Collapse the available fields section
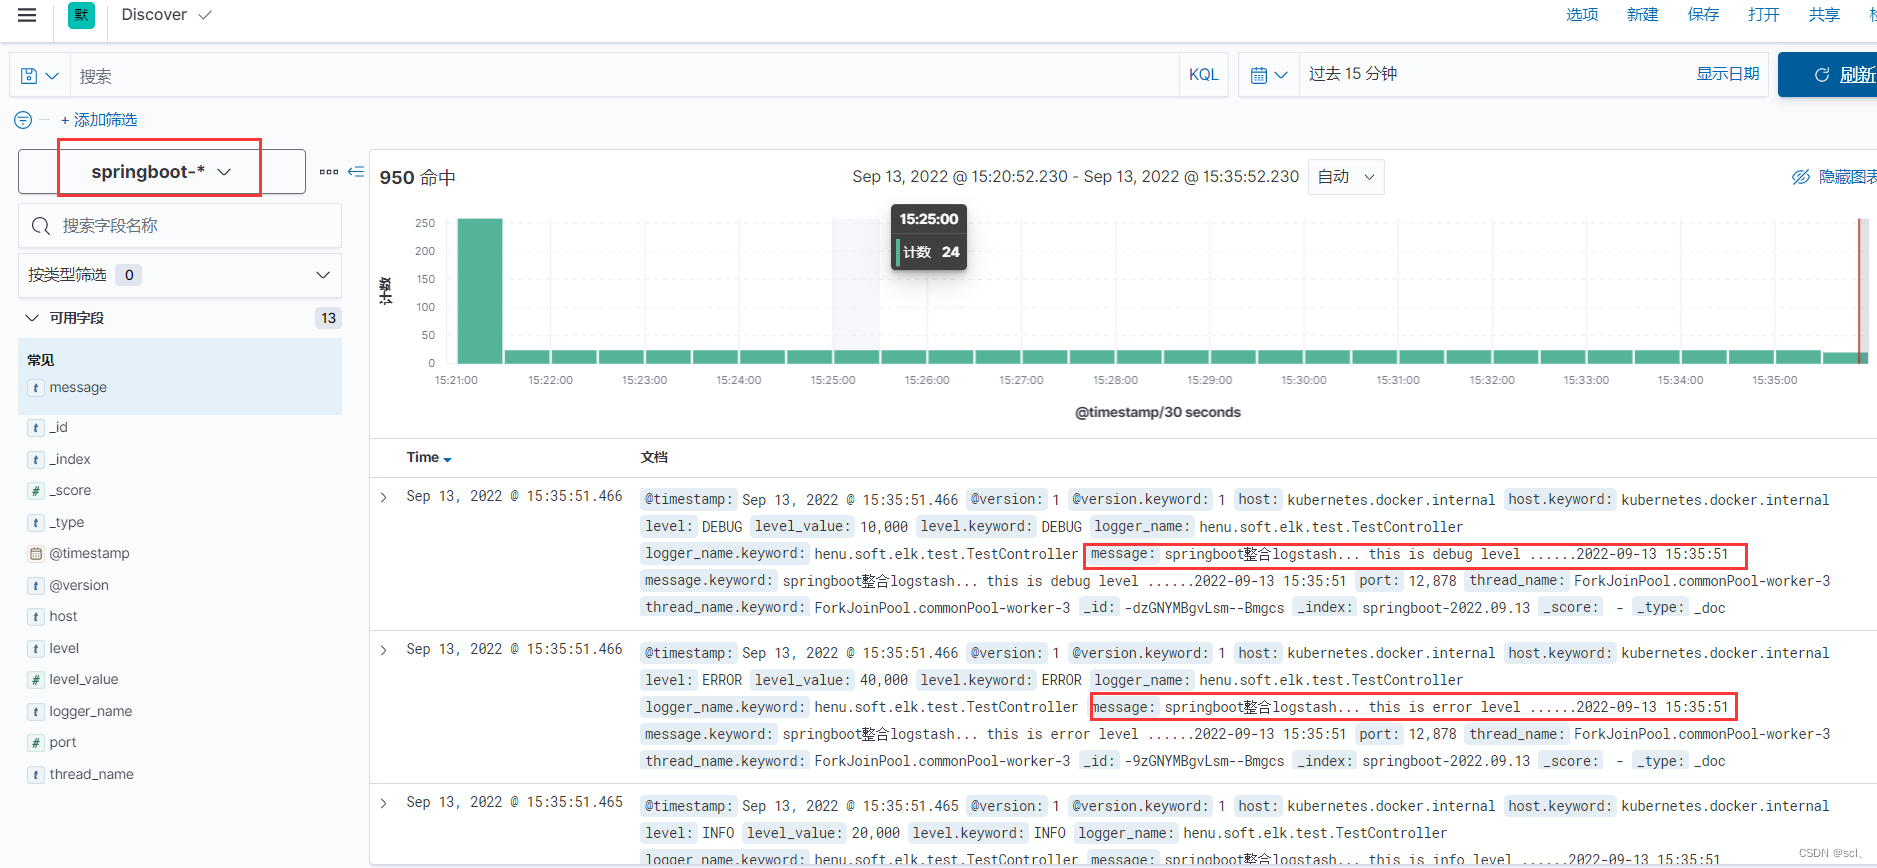 click(32, 318)
